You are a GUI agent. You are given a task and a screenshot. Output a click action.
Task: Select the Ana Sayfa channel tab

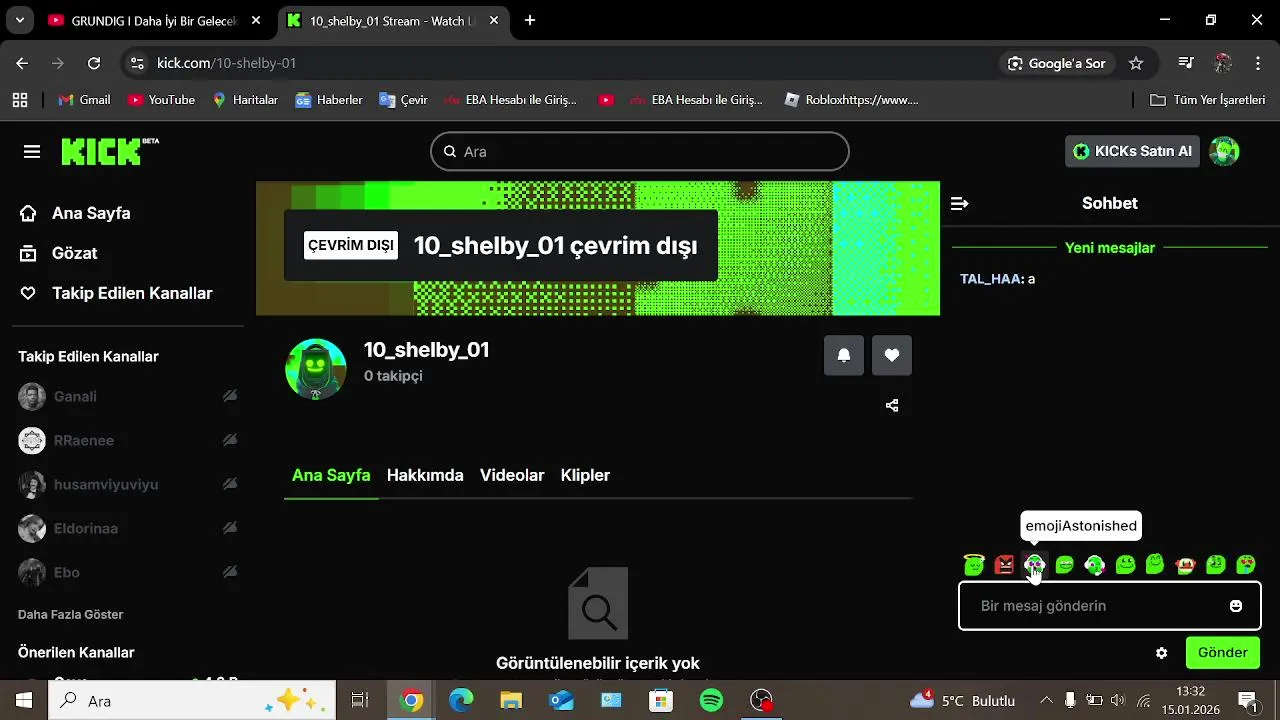point(331,475)
